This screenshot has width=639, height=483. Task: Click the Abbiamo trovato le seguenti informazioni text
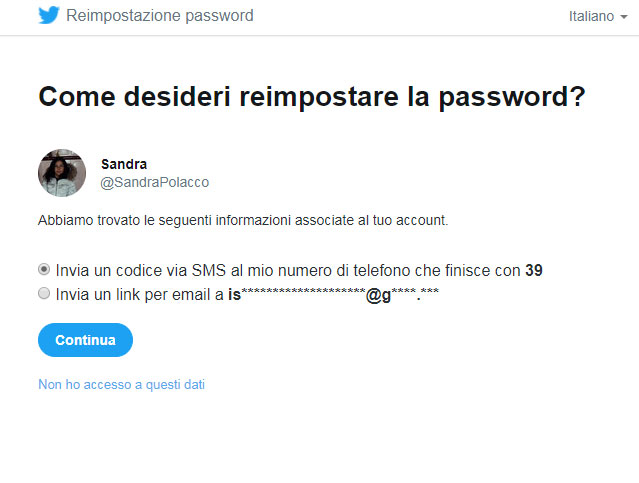(x=243, y=221)
